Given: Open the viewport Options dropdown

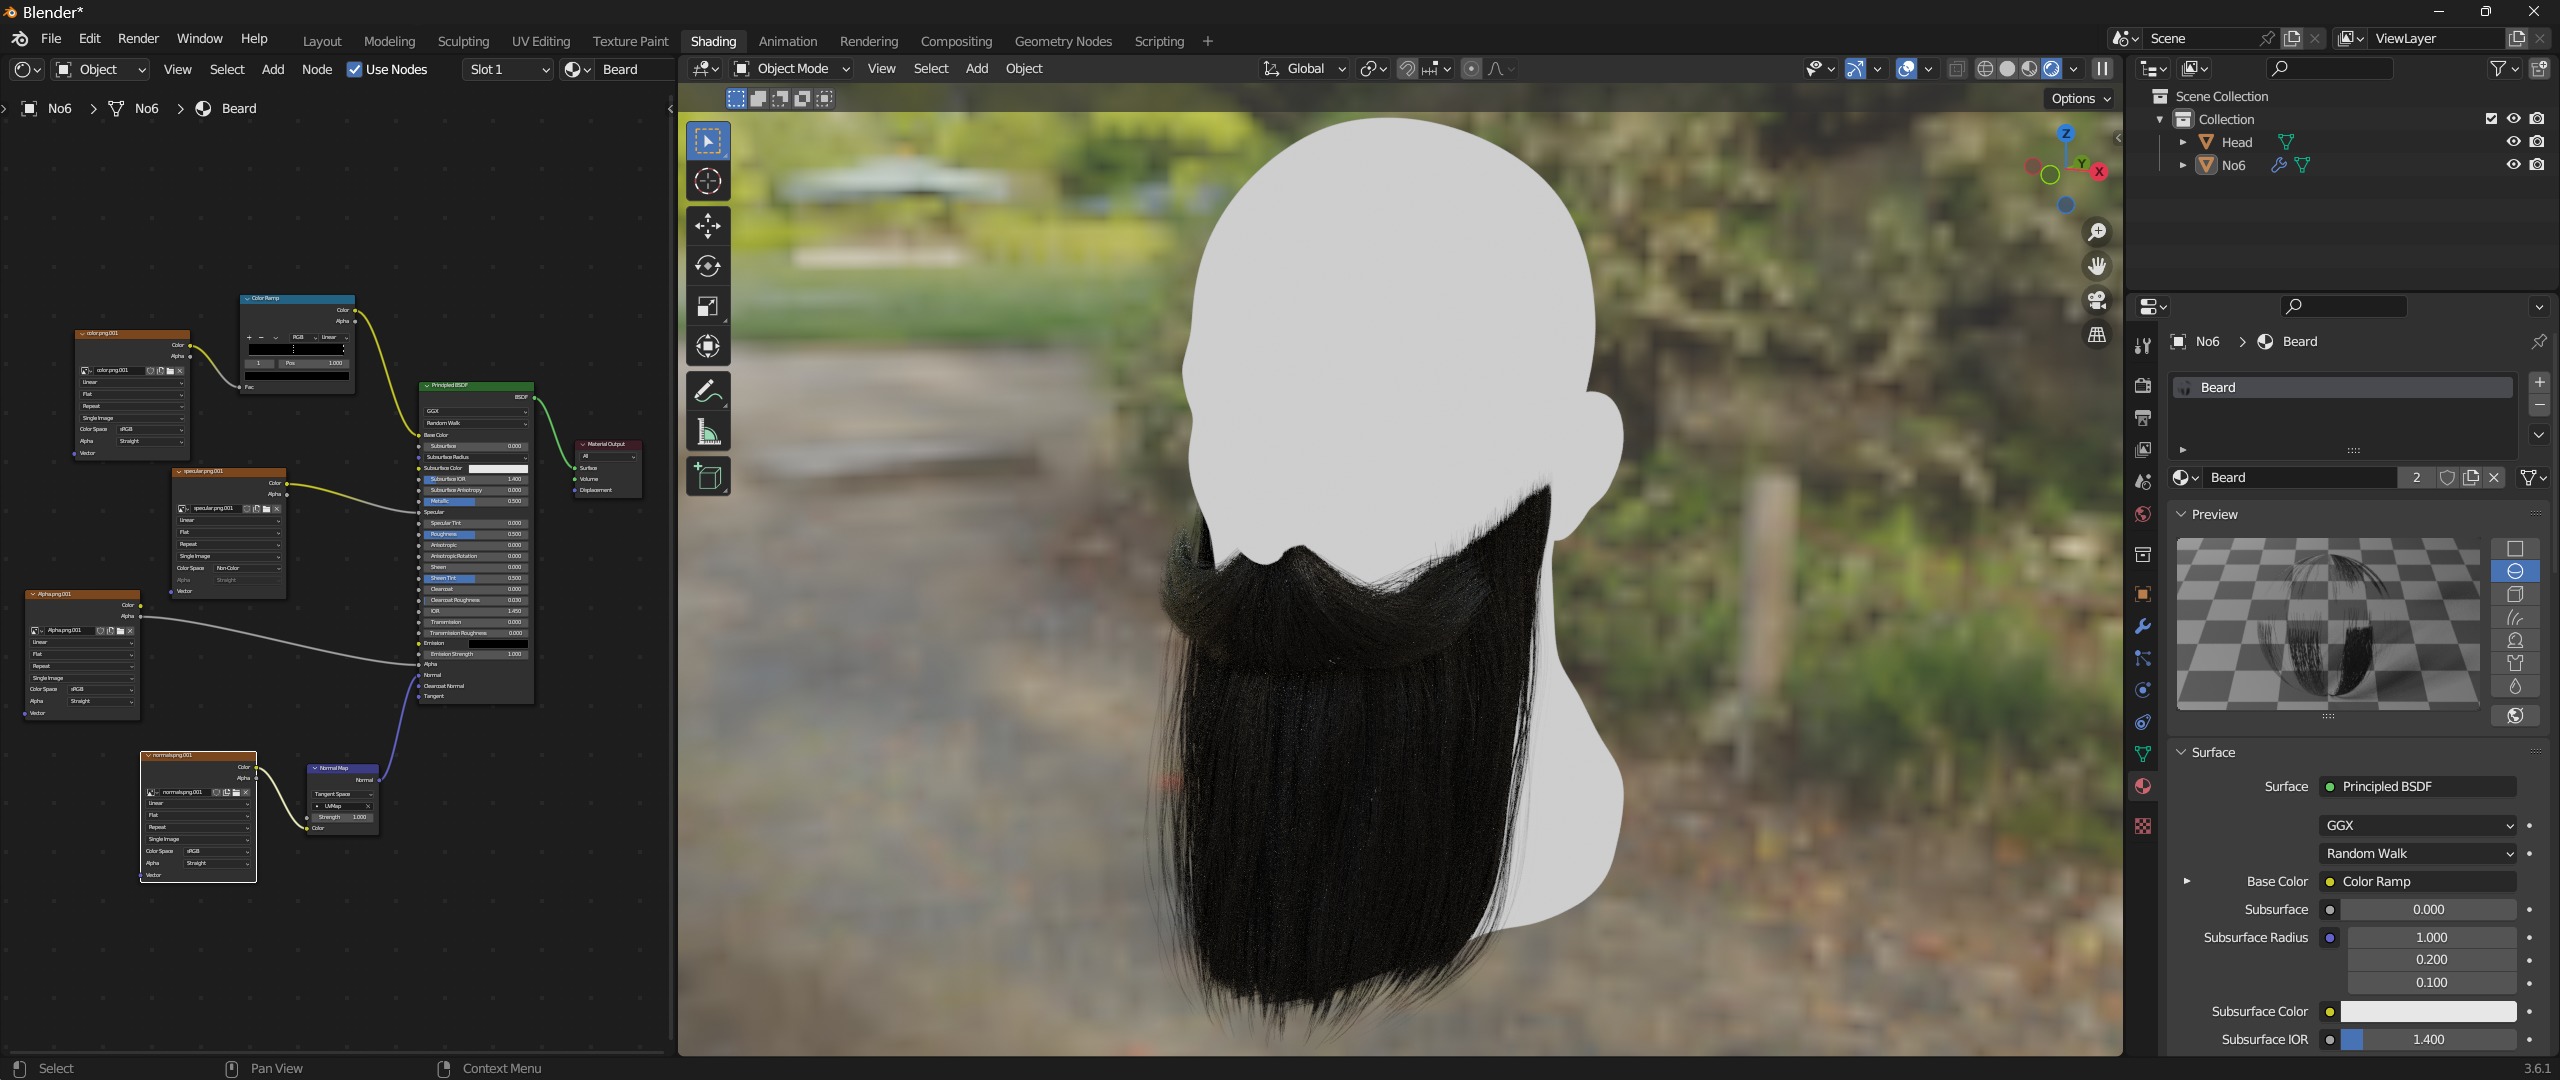Looking at the screenshot, I should point(2080,98).
